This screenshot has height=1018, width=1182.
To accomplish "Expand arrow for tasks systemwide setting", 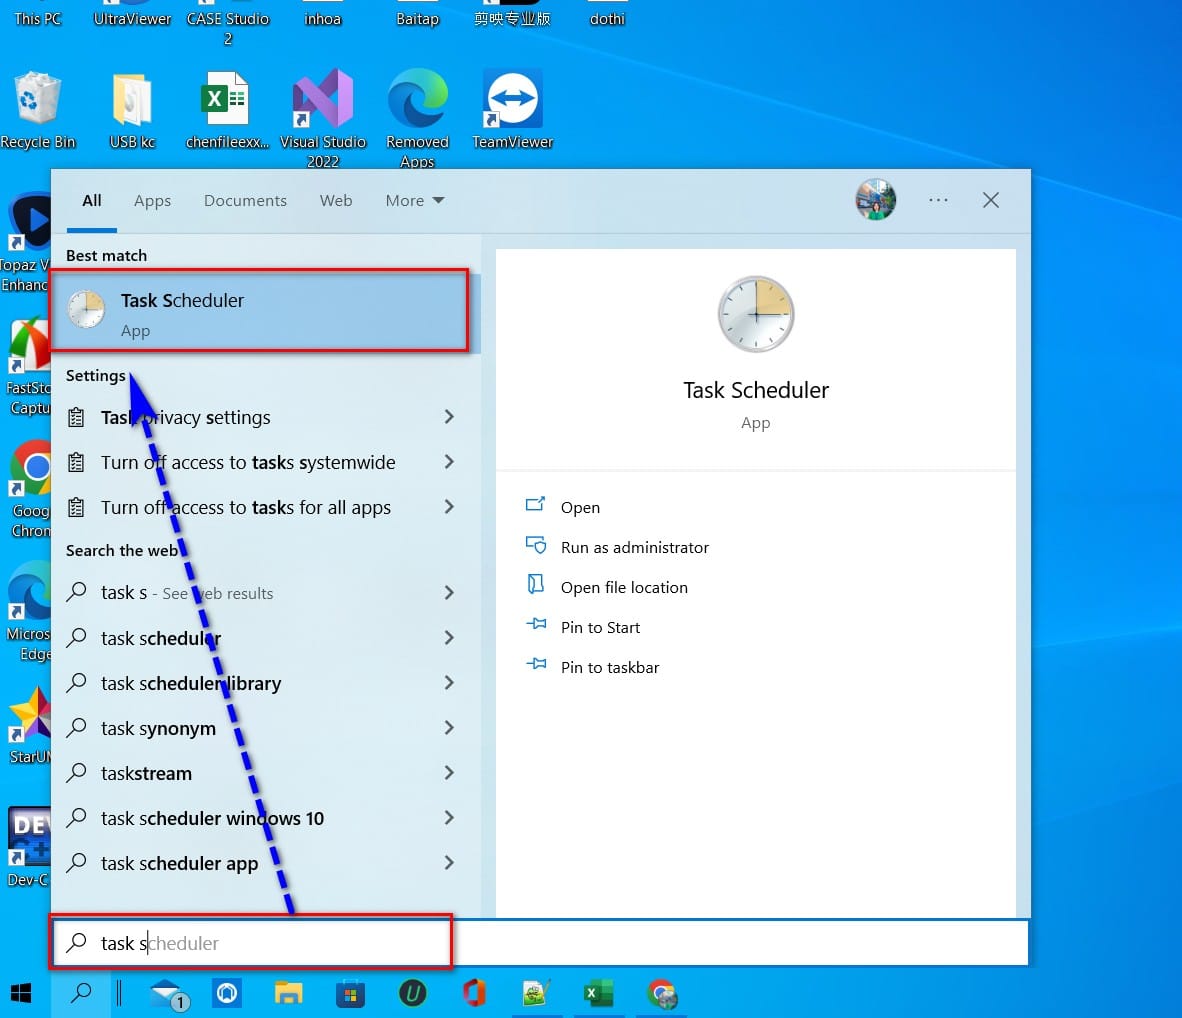I will 449,461.
